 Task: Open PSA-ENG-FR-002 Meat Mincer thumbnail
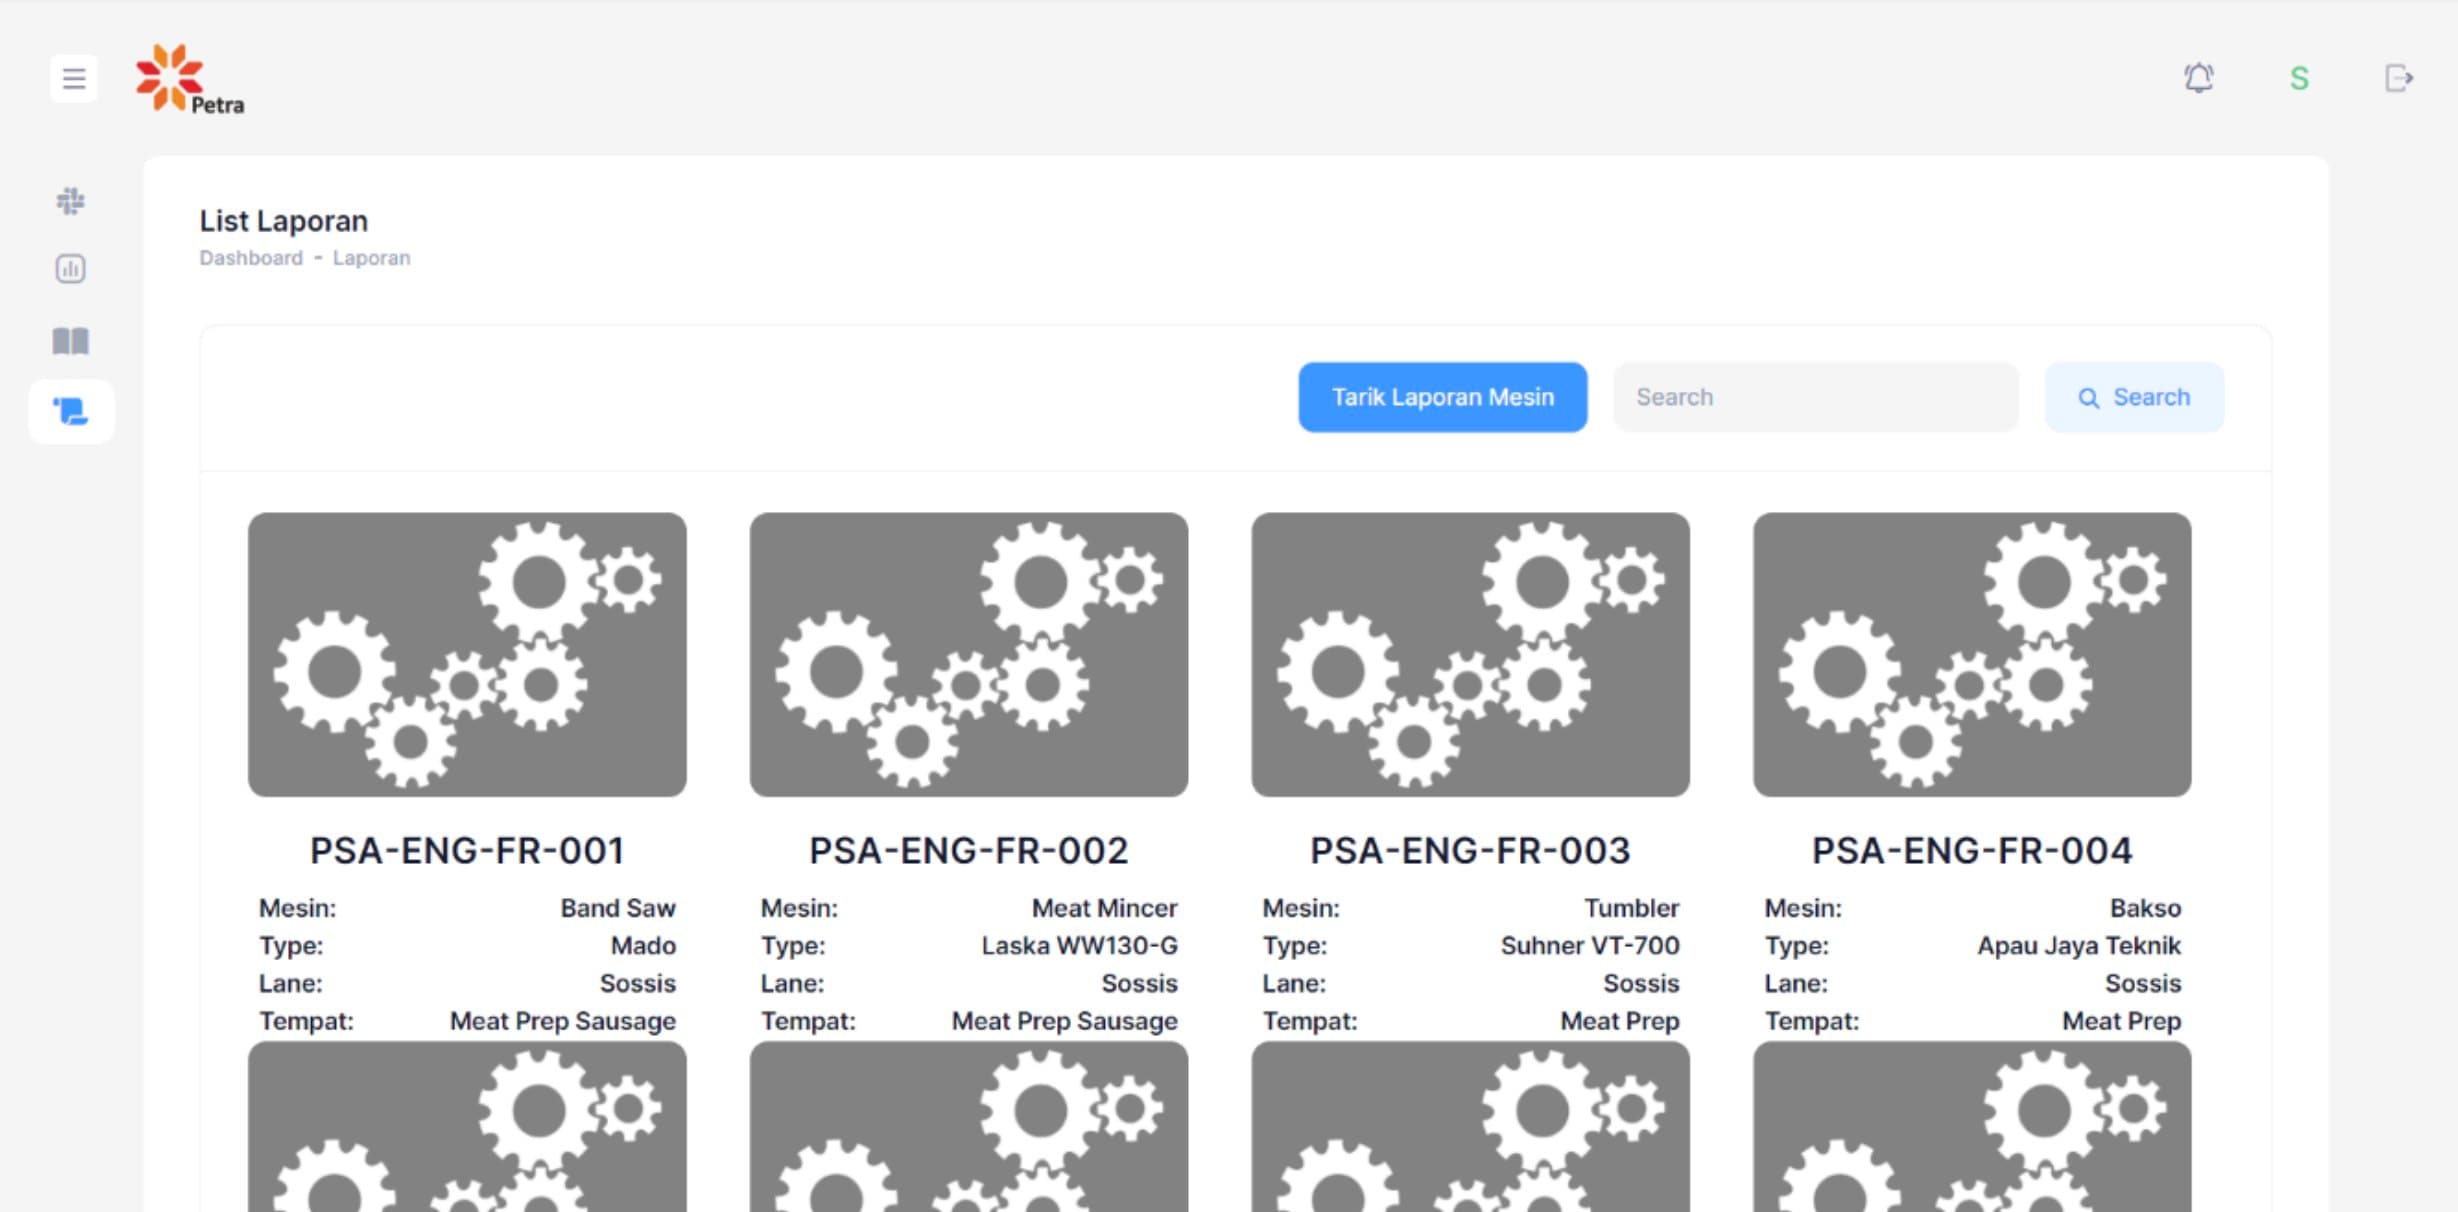coord(969,655)
